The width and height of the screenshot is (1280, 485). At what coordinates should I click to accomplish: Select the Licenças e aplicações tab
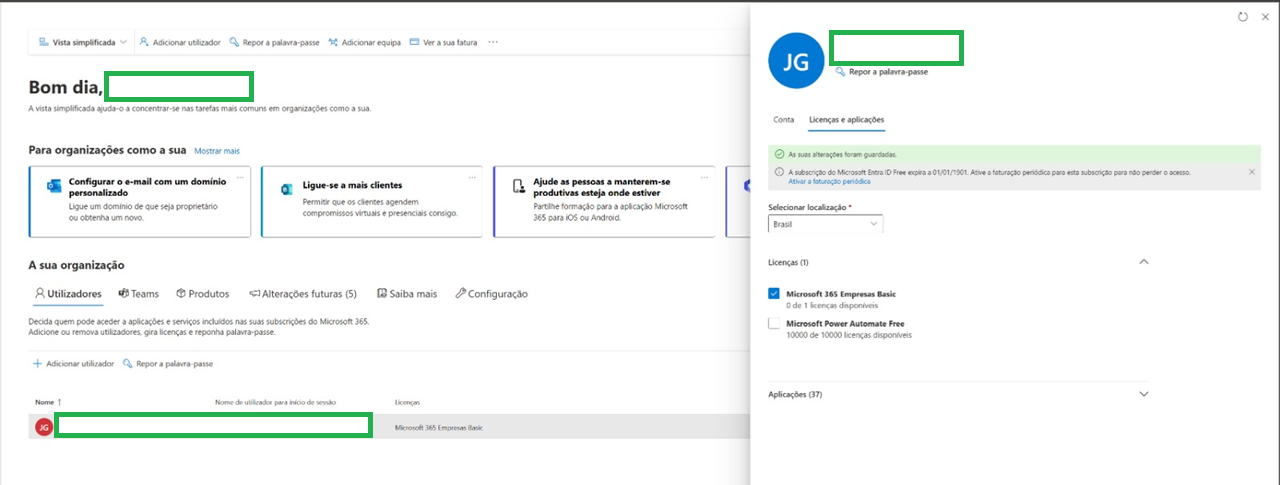846,120
